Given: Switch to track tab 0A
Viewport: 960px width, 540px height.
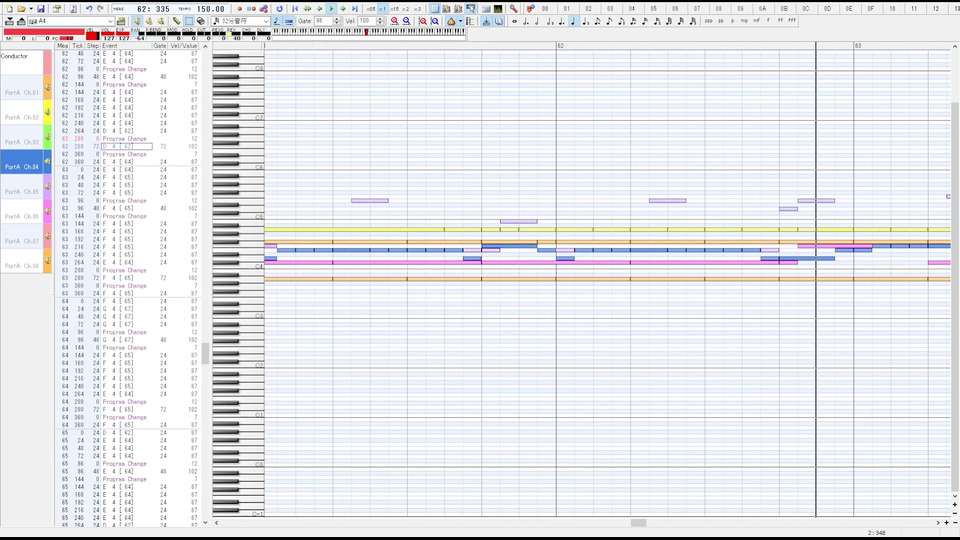Looking at the screenshot, I should click(762, 9).
